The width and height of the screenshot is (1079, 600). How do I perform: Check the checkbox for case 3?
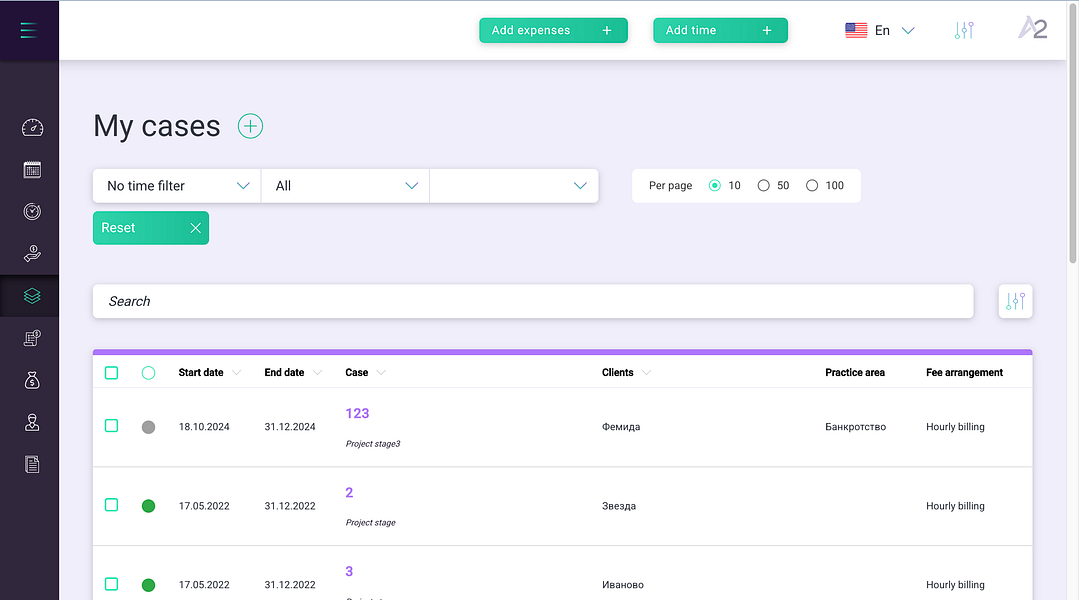point(111,584)
